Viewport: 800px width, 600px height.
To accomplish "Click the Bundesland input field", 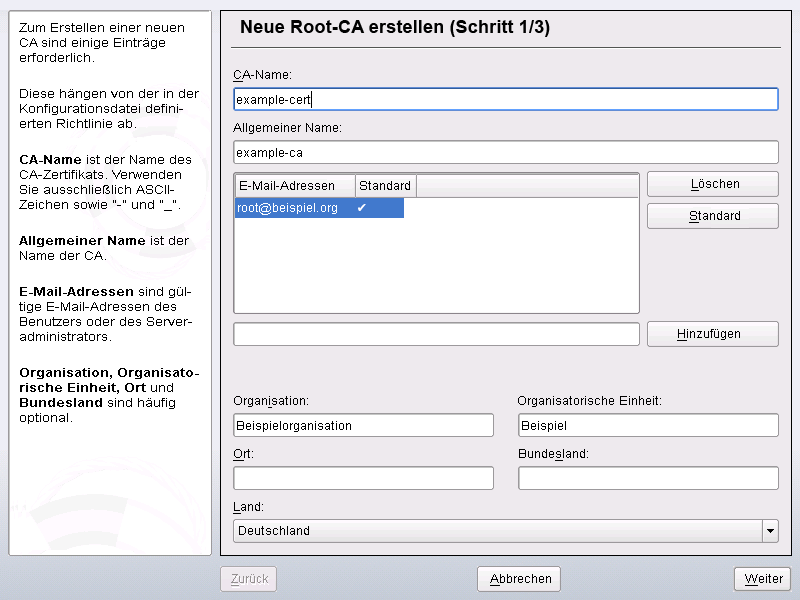I will (648, 478).
